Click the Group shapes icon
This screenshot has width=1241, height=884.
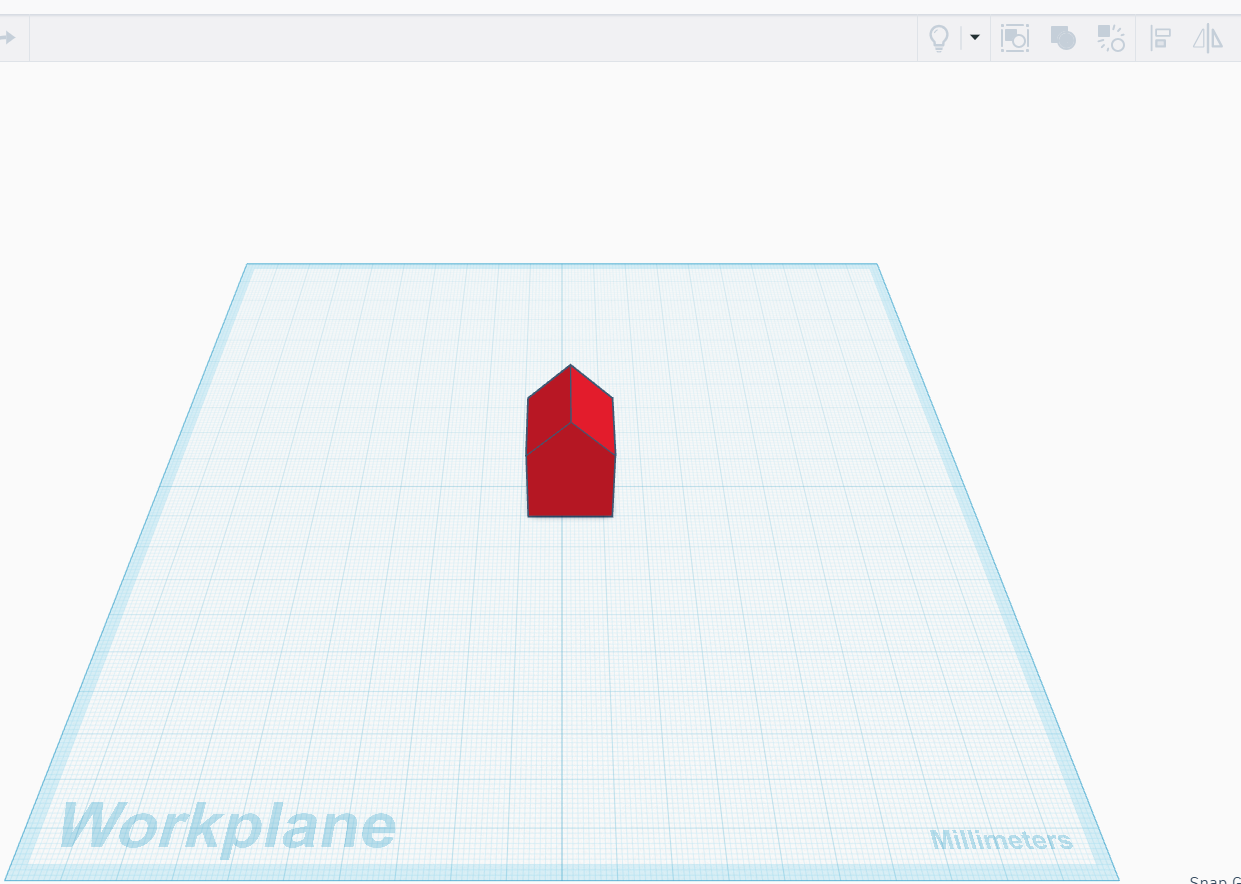(1015, 39)
